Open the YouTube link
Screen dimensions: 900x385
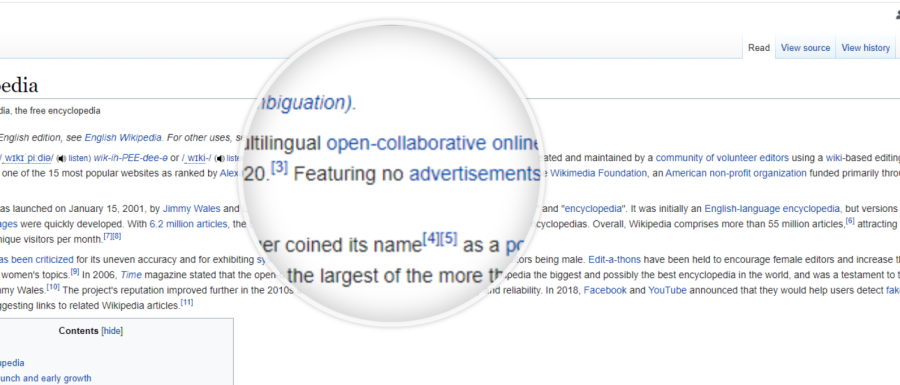(668, 290)
